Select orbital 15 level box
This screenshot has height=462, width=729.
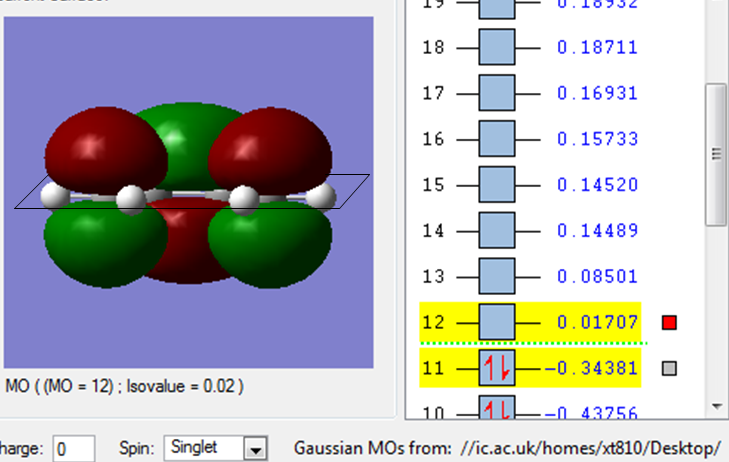pyautogui.click(x=497, y=185)
